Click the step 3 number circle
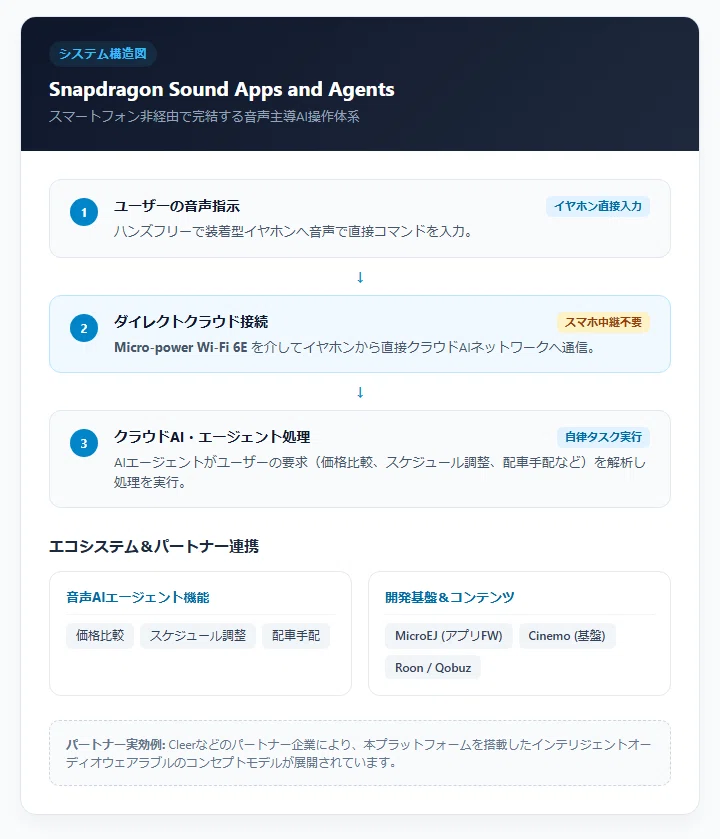Image resolution: width=720 pixels, height=839 pixels. [84, 443]
